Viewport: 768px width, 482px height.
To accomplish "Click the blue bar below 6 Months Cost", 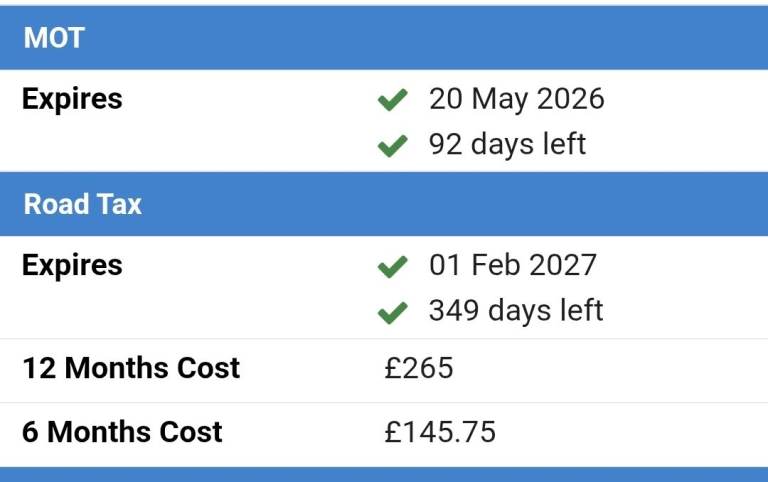I will [x=384, y=474].
